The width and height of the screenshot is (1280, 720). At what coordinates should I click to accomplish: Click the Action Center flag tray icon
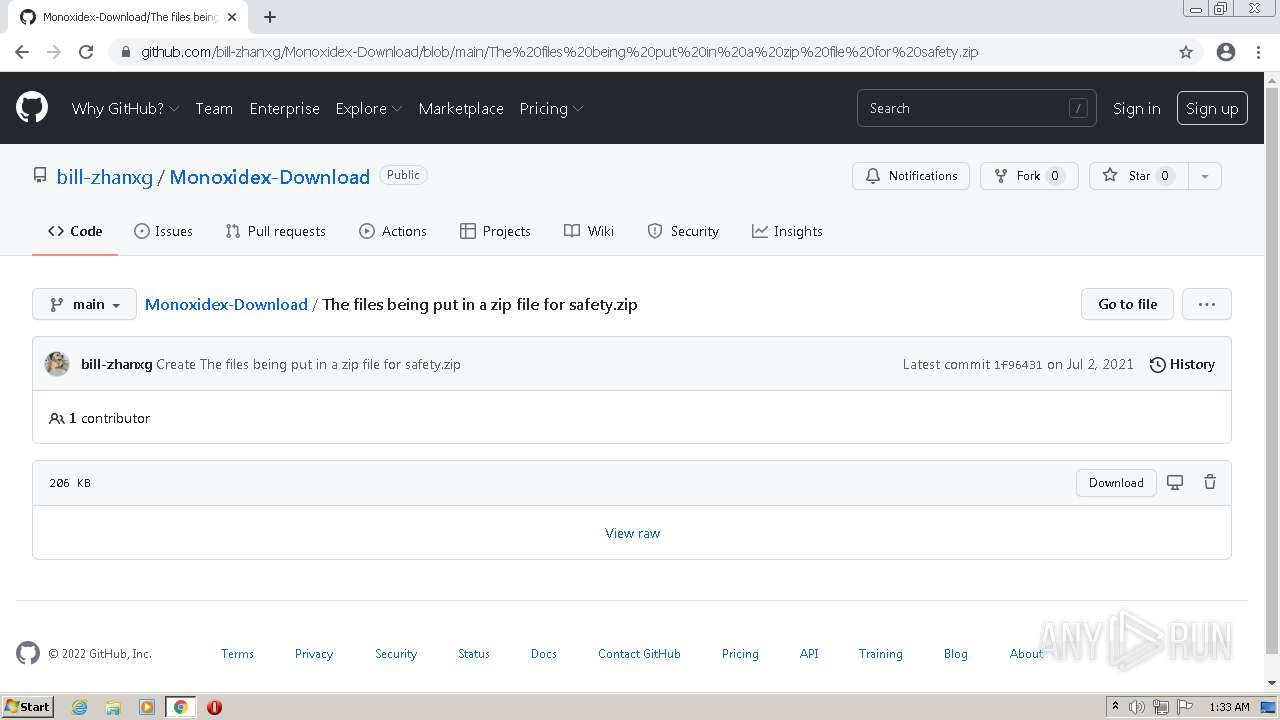[x=1185, y=707]
